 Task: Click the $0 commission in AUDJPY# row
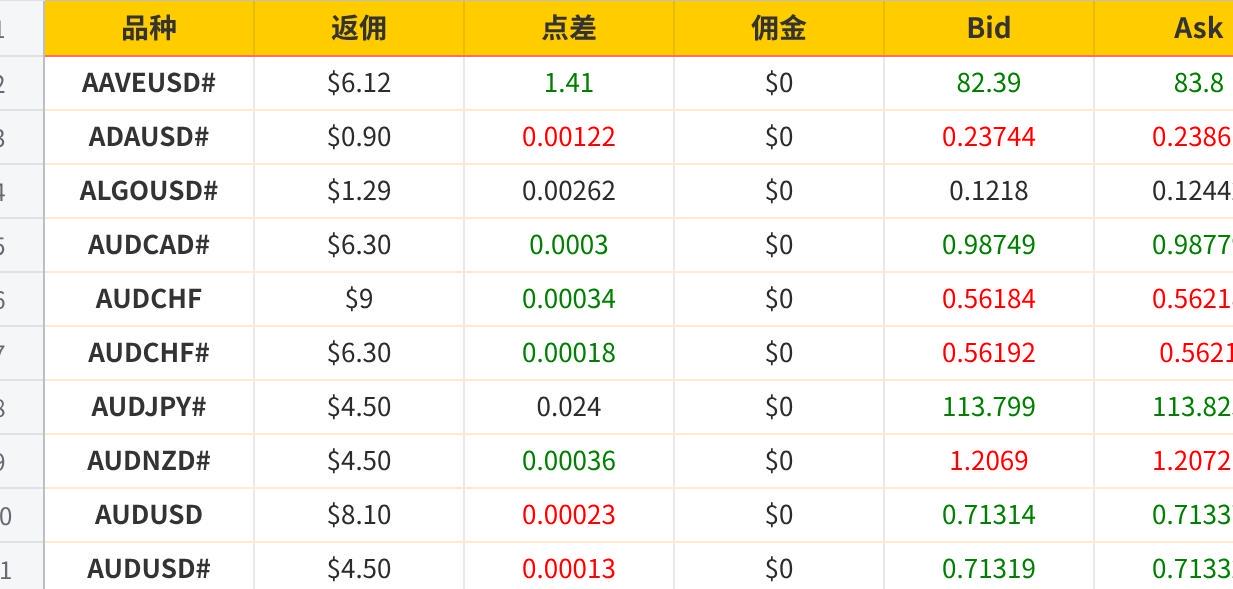click(x=779, y=407)
